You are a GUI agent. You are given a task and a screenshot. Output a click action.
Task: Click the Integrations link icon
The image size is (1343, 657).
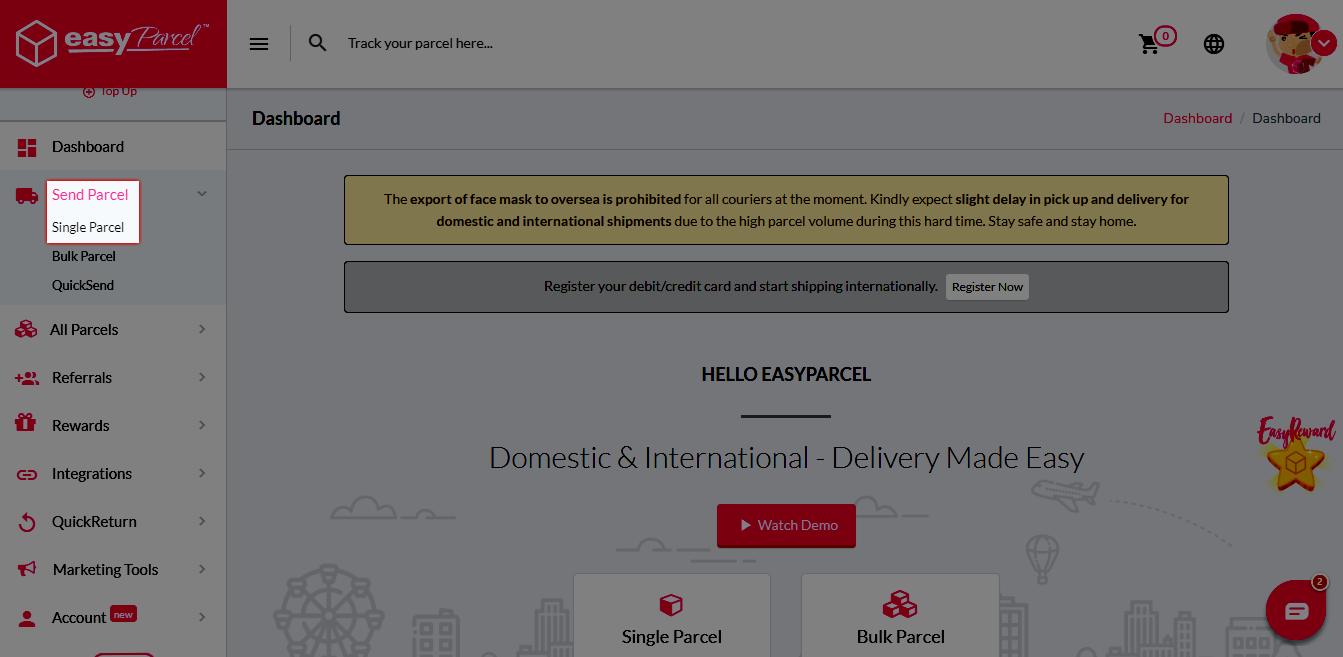[27, 474]
